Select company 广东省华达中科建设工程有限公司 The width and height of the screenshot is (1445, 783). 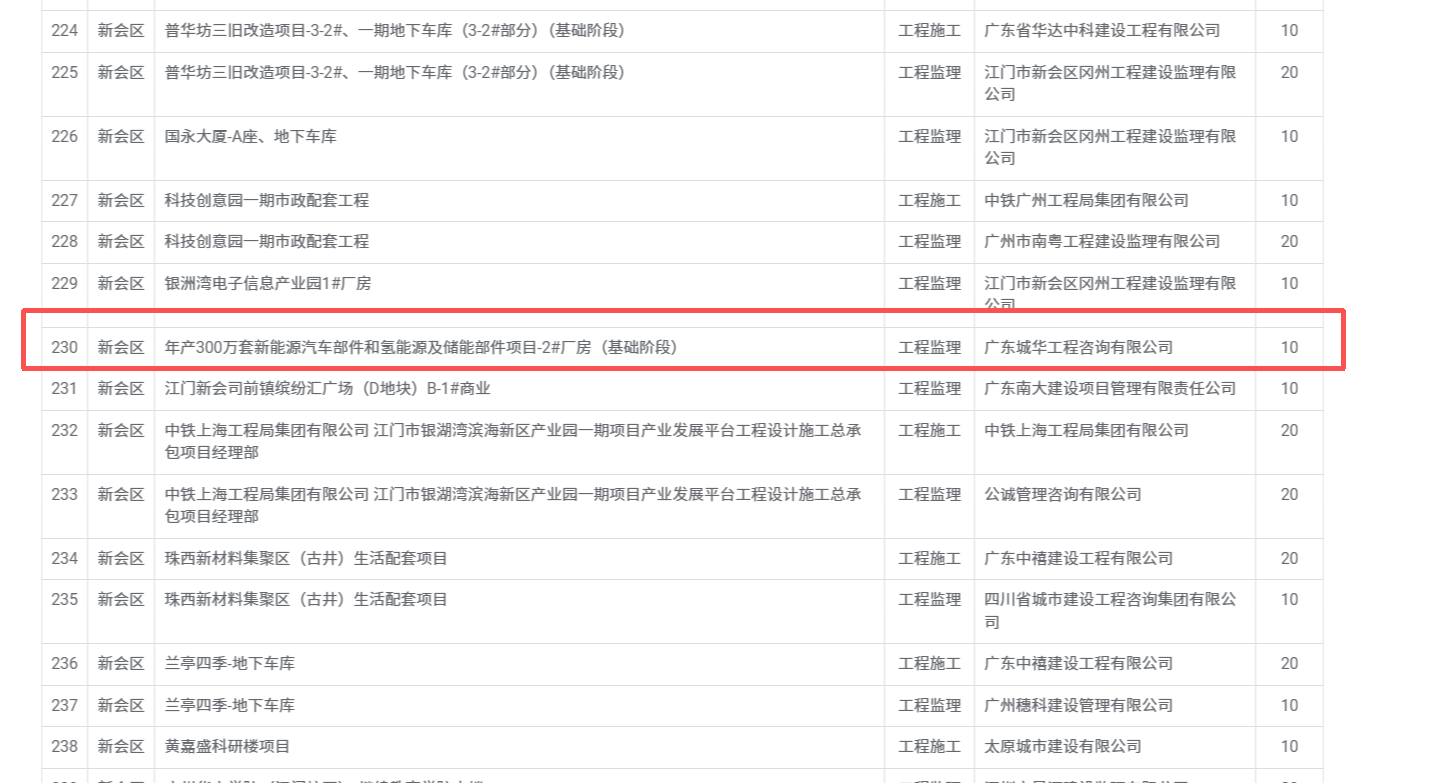pos(1102,31)
